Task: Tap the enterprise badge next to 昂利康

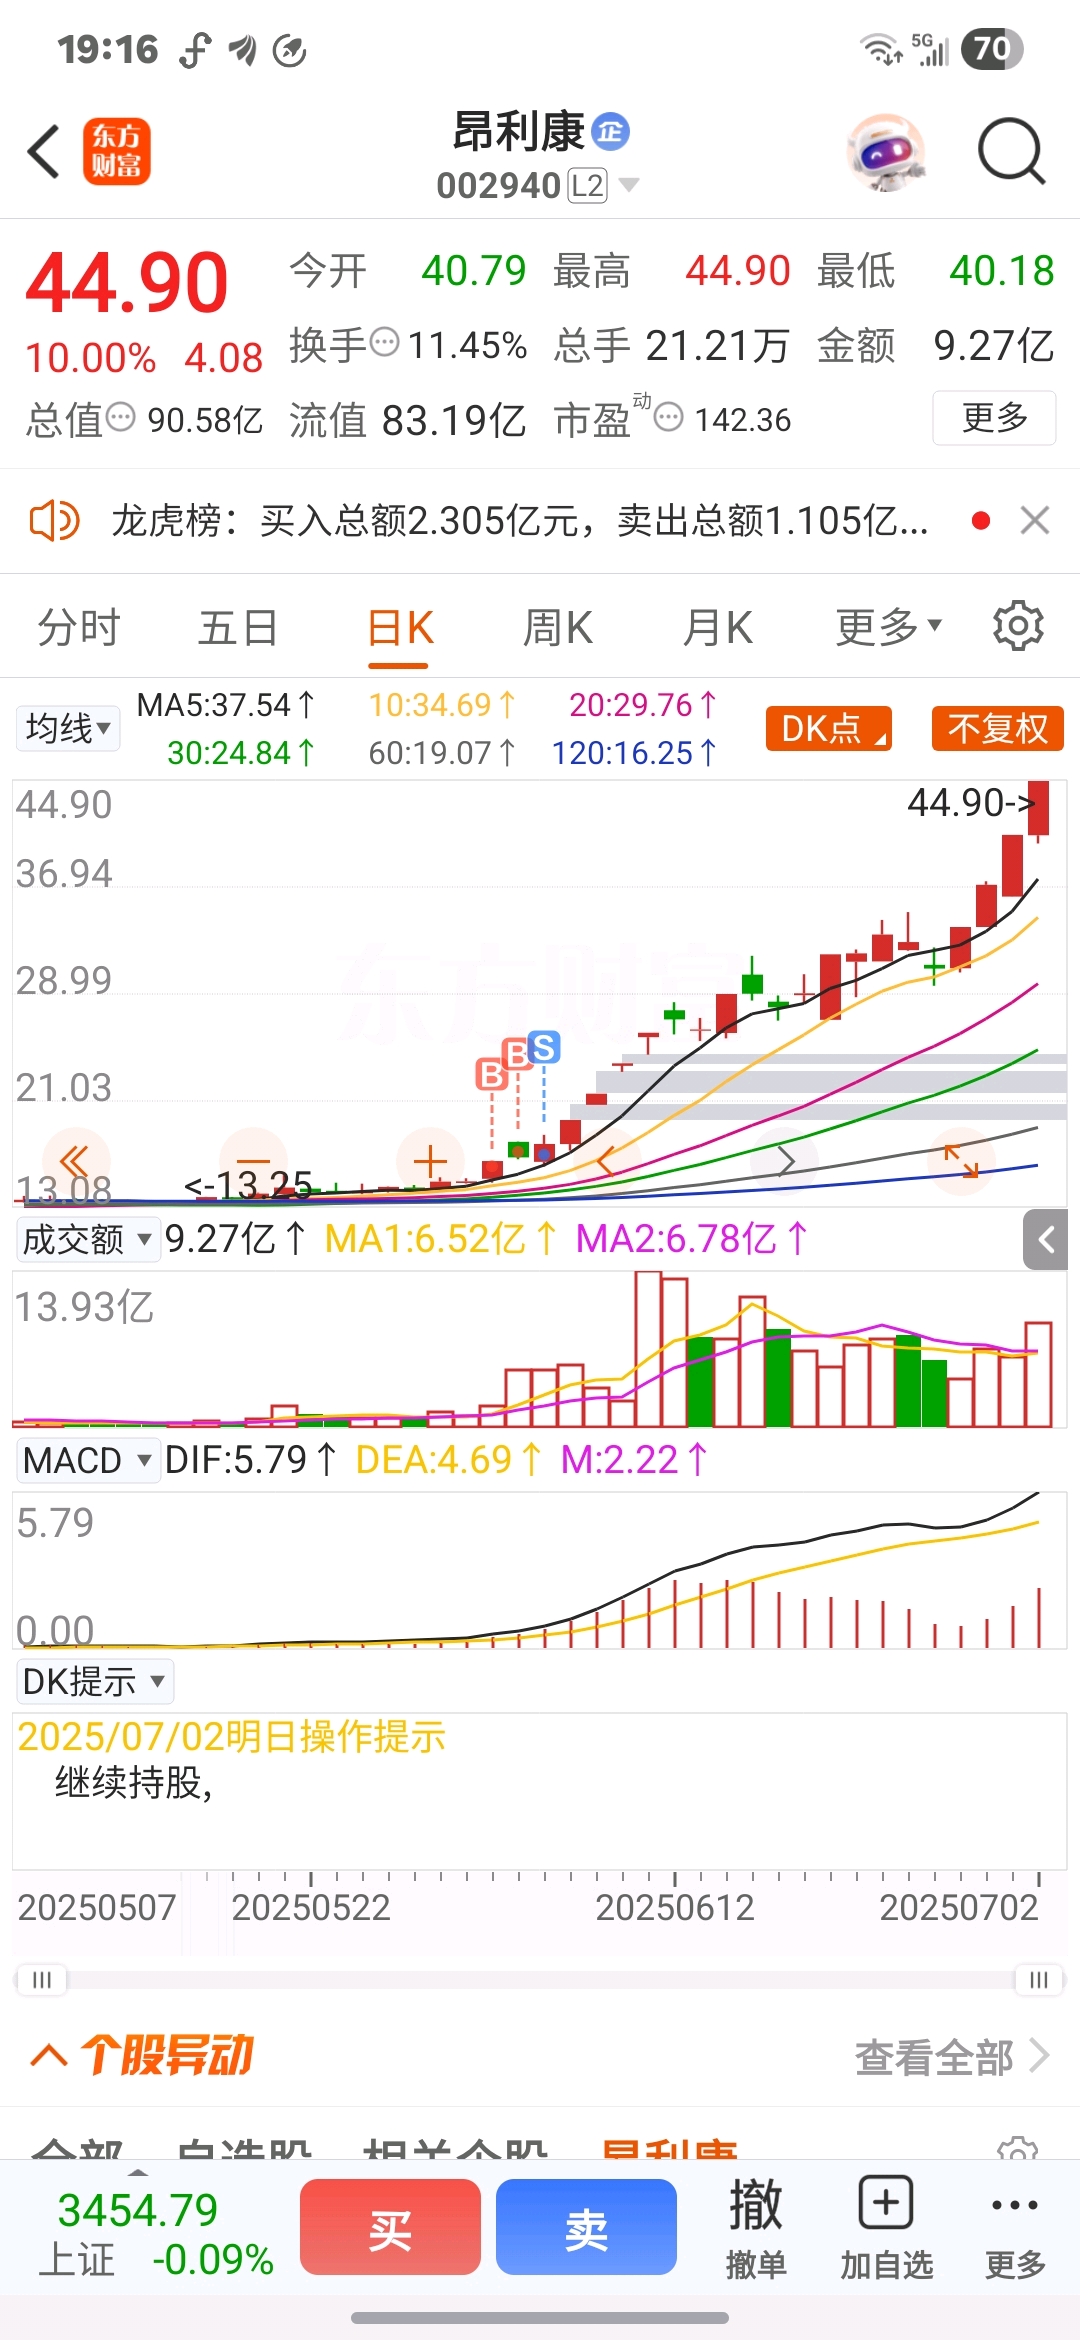Action: [610, 131]
